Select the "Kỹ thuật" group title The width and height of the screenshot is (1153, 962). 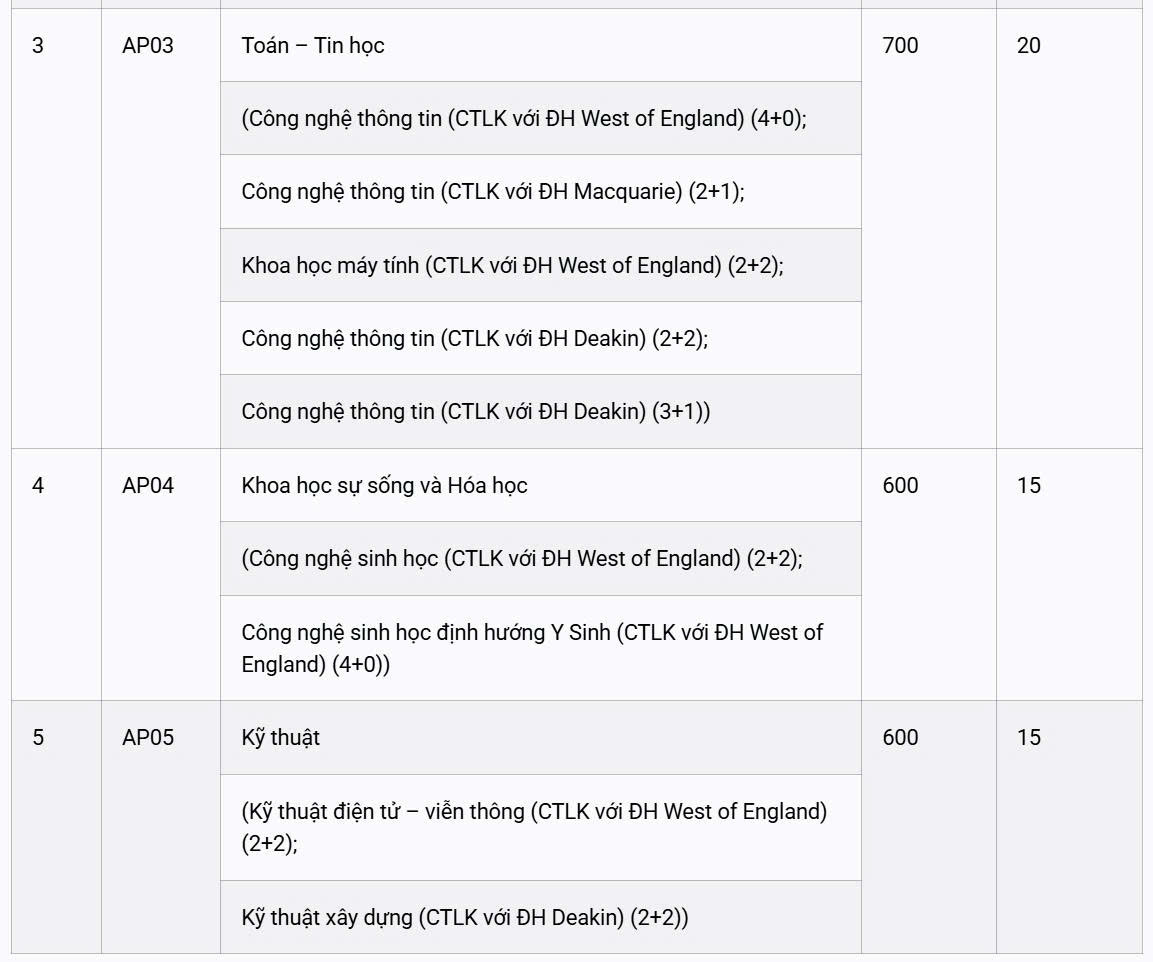(281, 738)
